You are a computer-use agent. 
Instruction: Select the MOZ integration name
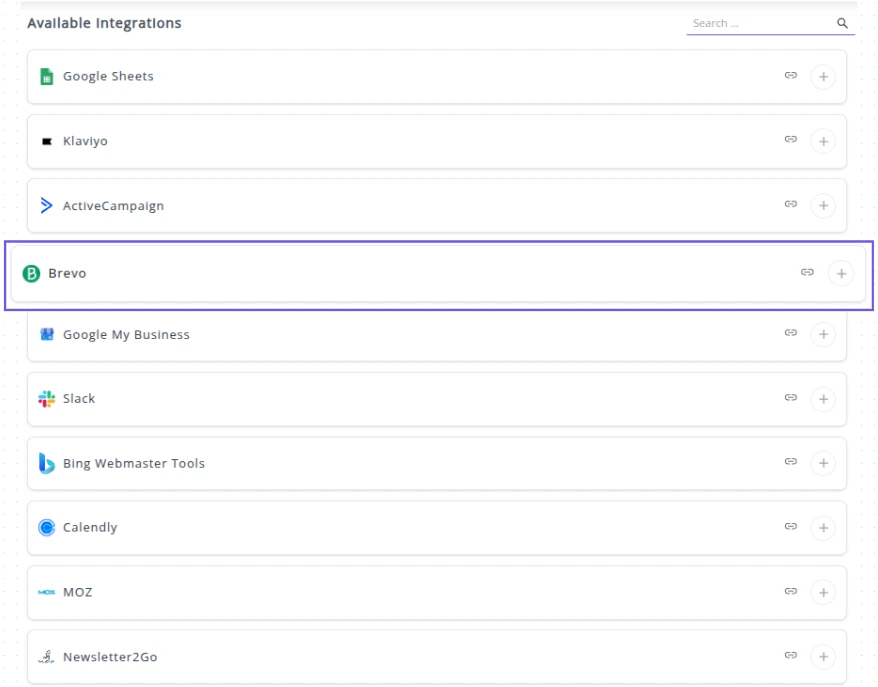point(77,592)
